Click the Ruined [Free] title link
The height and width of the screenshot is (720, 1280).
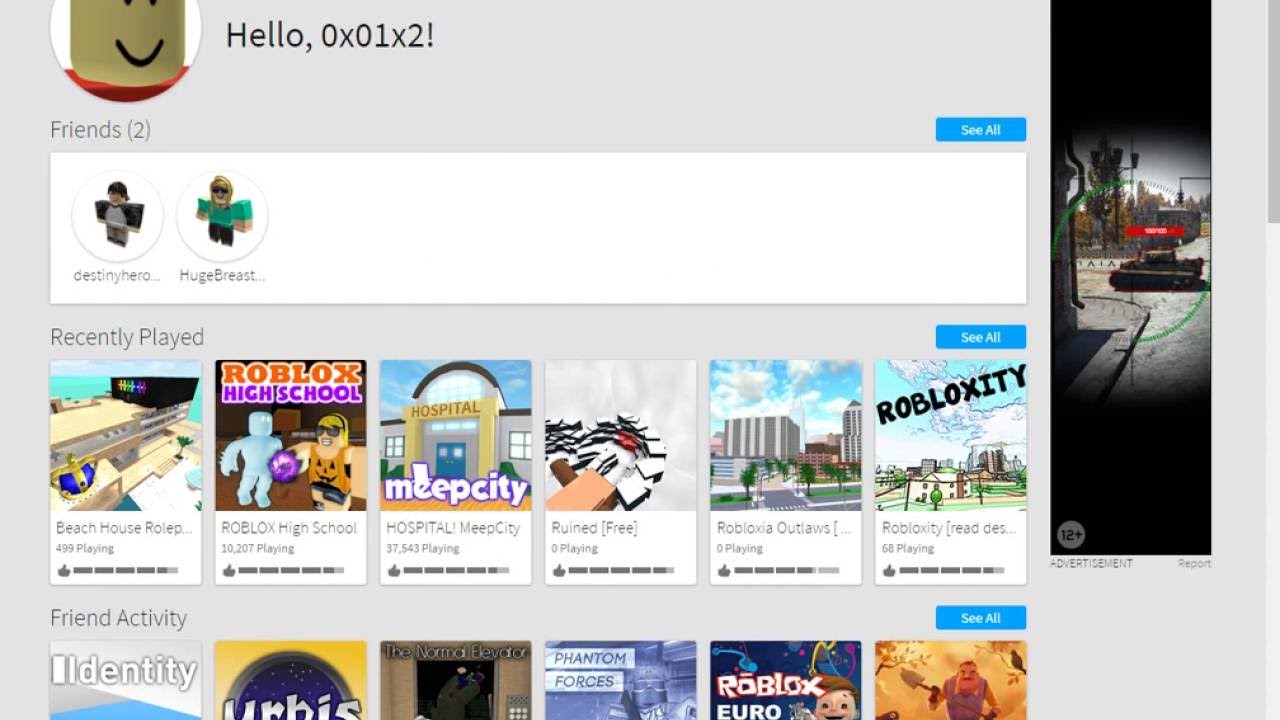point(594,528)
